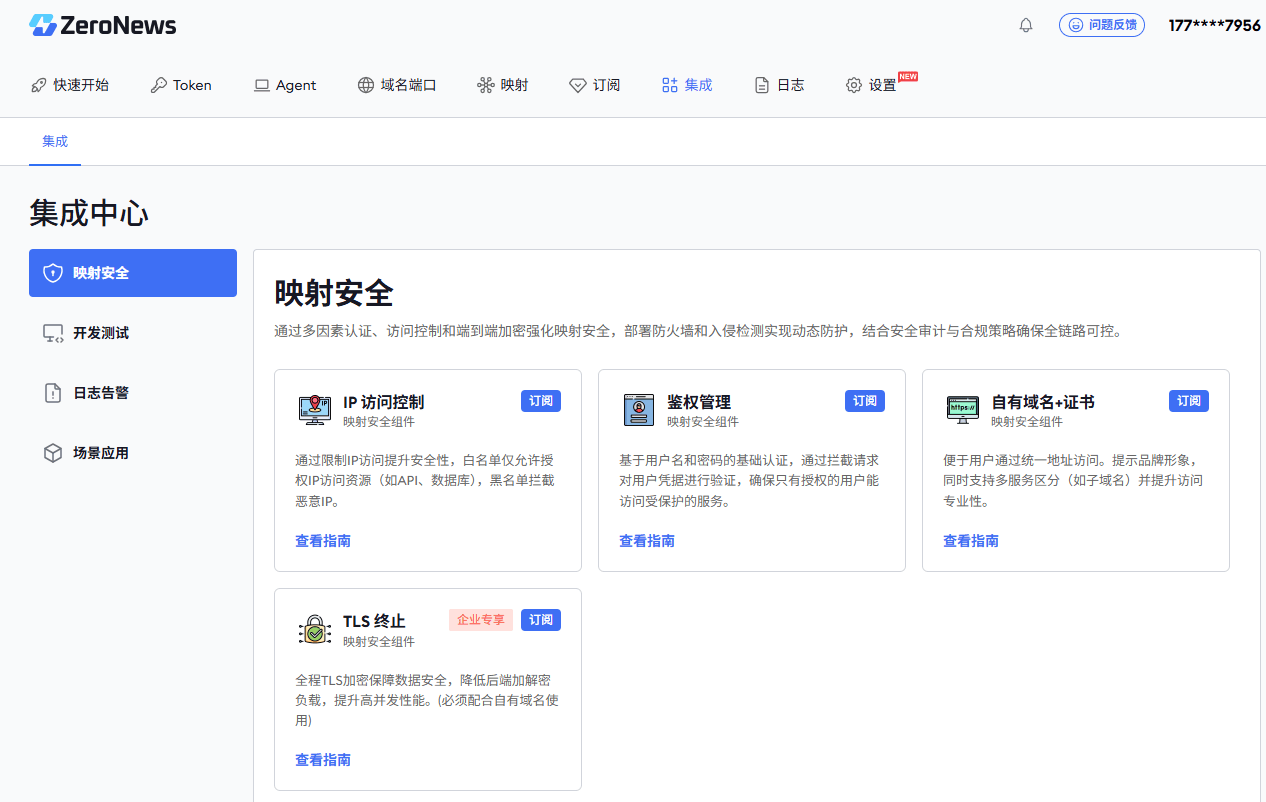
Task: Click the 问题反馈 feedback button
Action: (x=1102, y=25)
